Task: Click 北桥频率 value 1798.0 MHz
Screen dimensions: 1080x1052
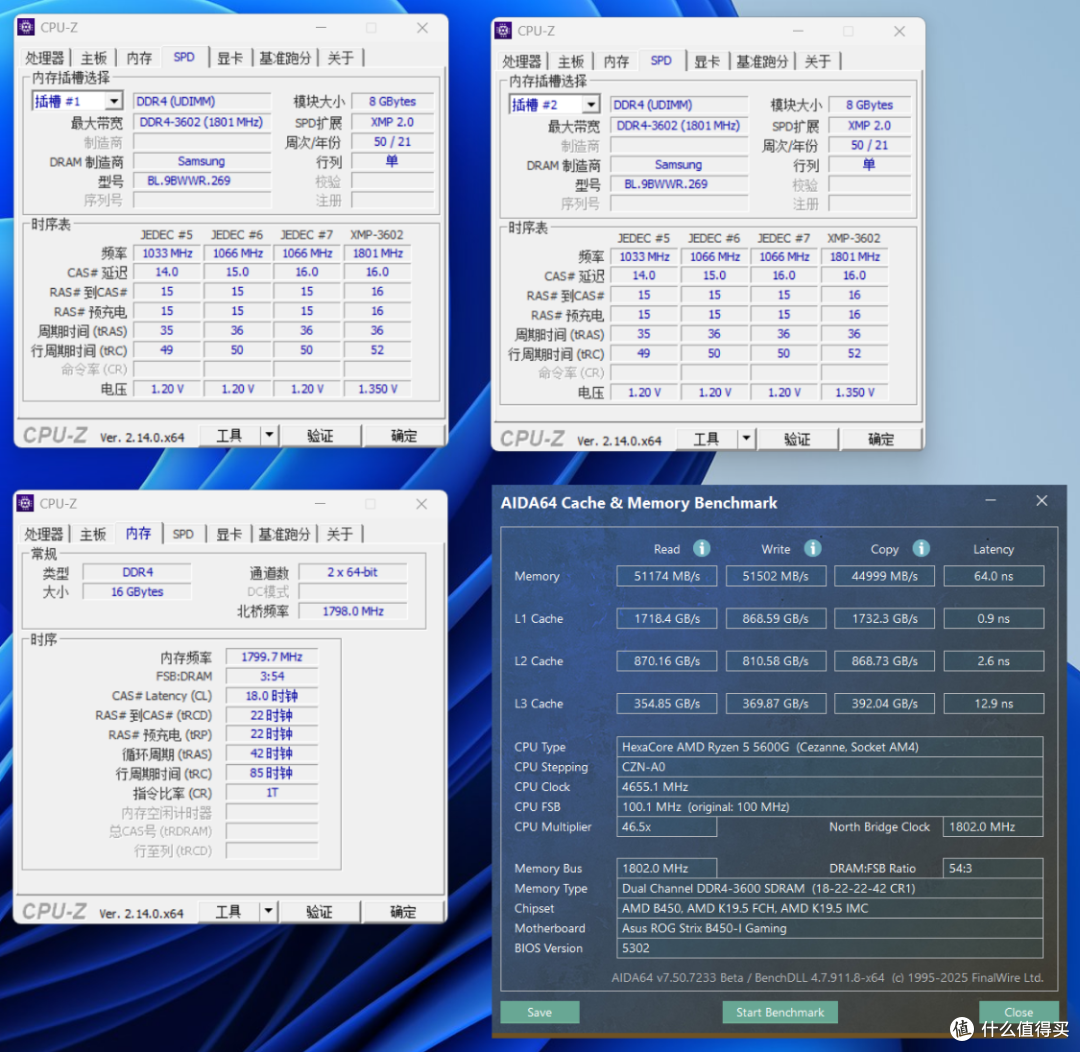Action: 353,611
